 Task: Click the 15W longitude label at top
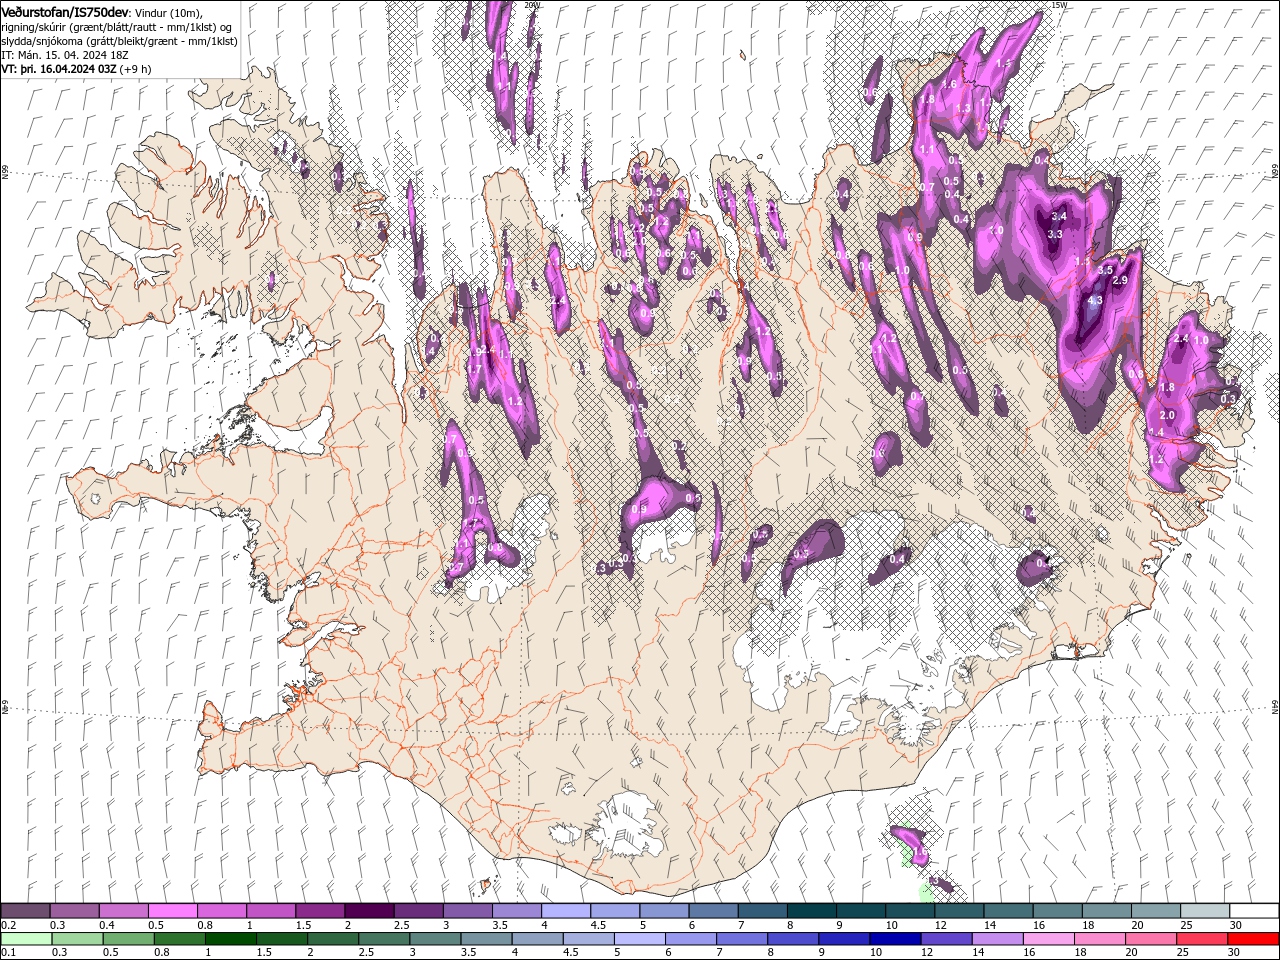1059,5
